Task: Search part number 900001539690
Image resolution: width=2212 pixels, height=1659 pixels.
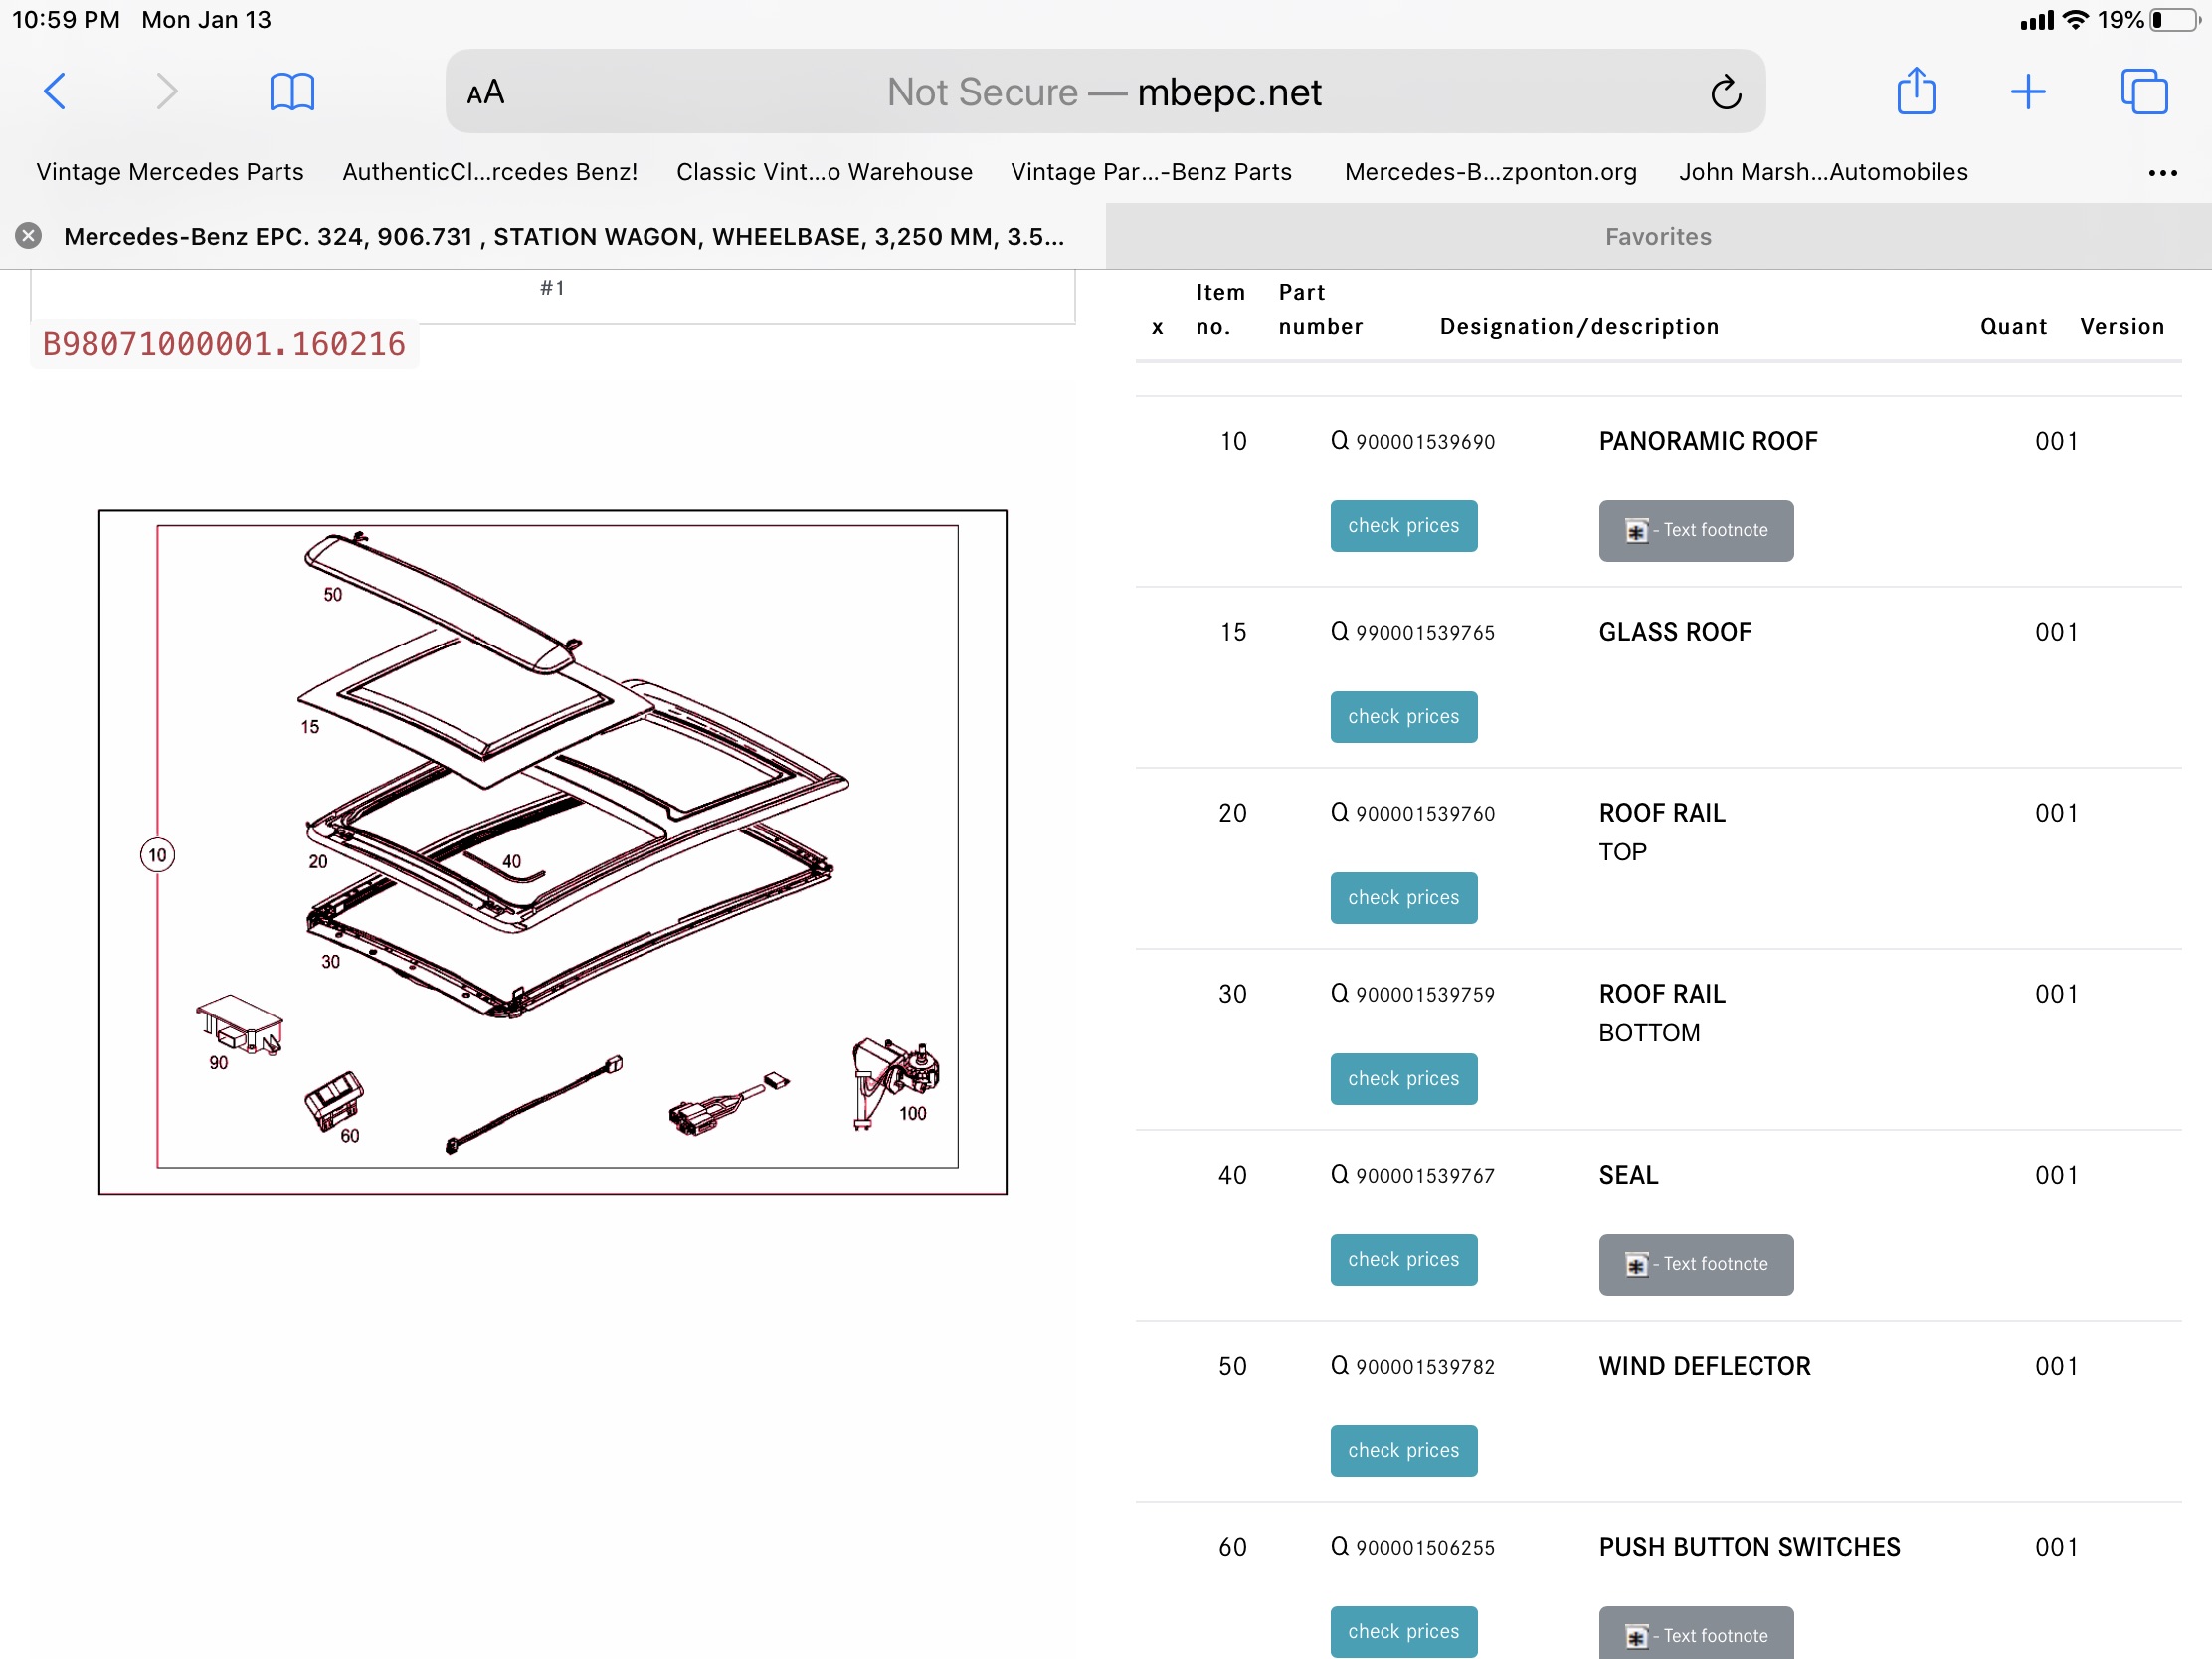Action: (1413, 441)
